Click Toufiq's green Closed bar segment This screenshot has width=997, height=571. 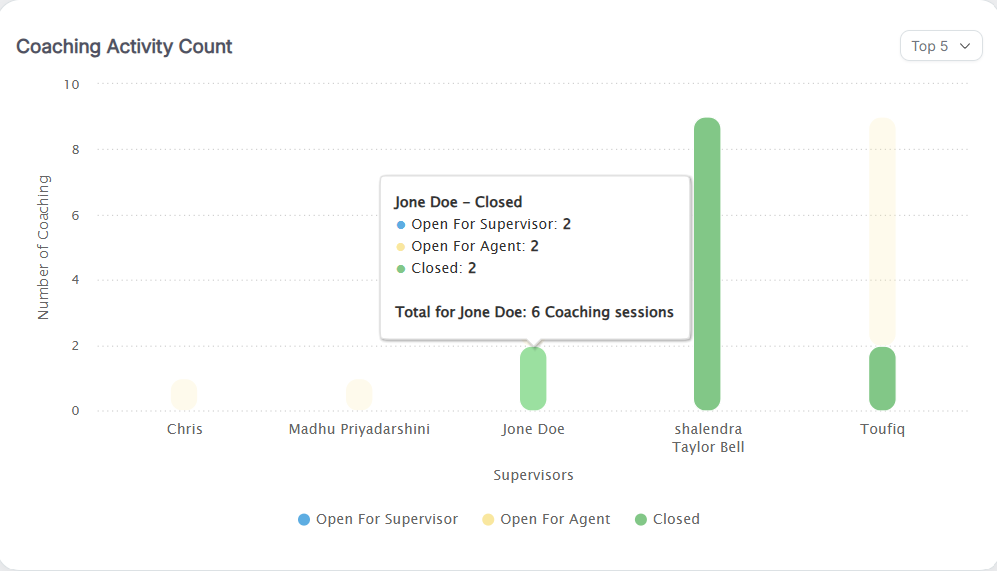tap(882, 379)
